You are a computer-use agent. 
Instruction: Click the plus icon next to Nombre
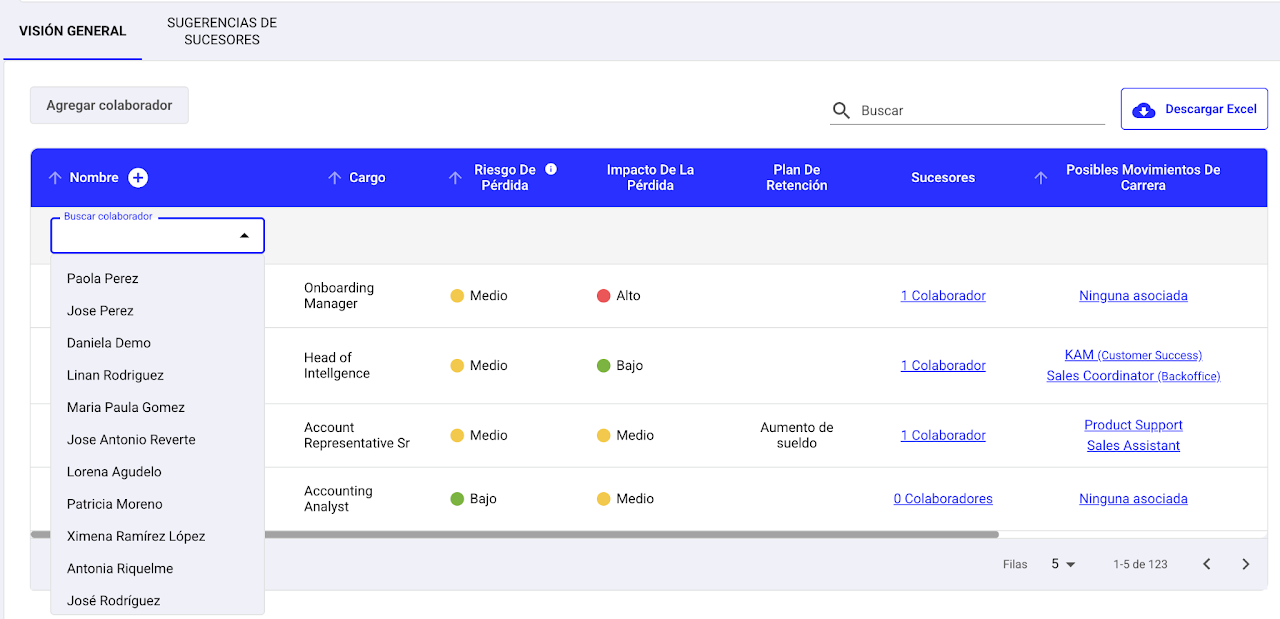click(x=138, y=178)
